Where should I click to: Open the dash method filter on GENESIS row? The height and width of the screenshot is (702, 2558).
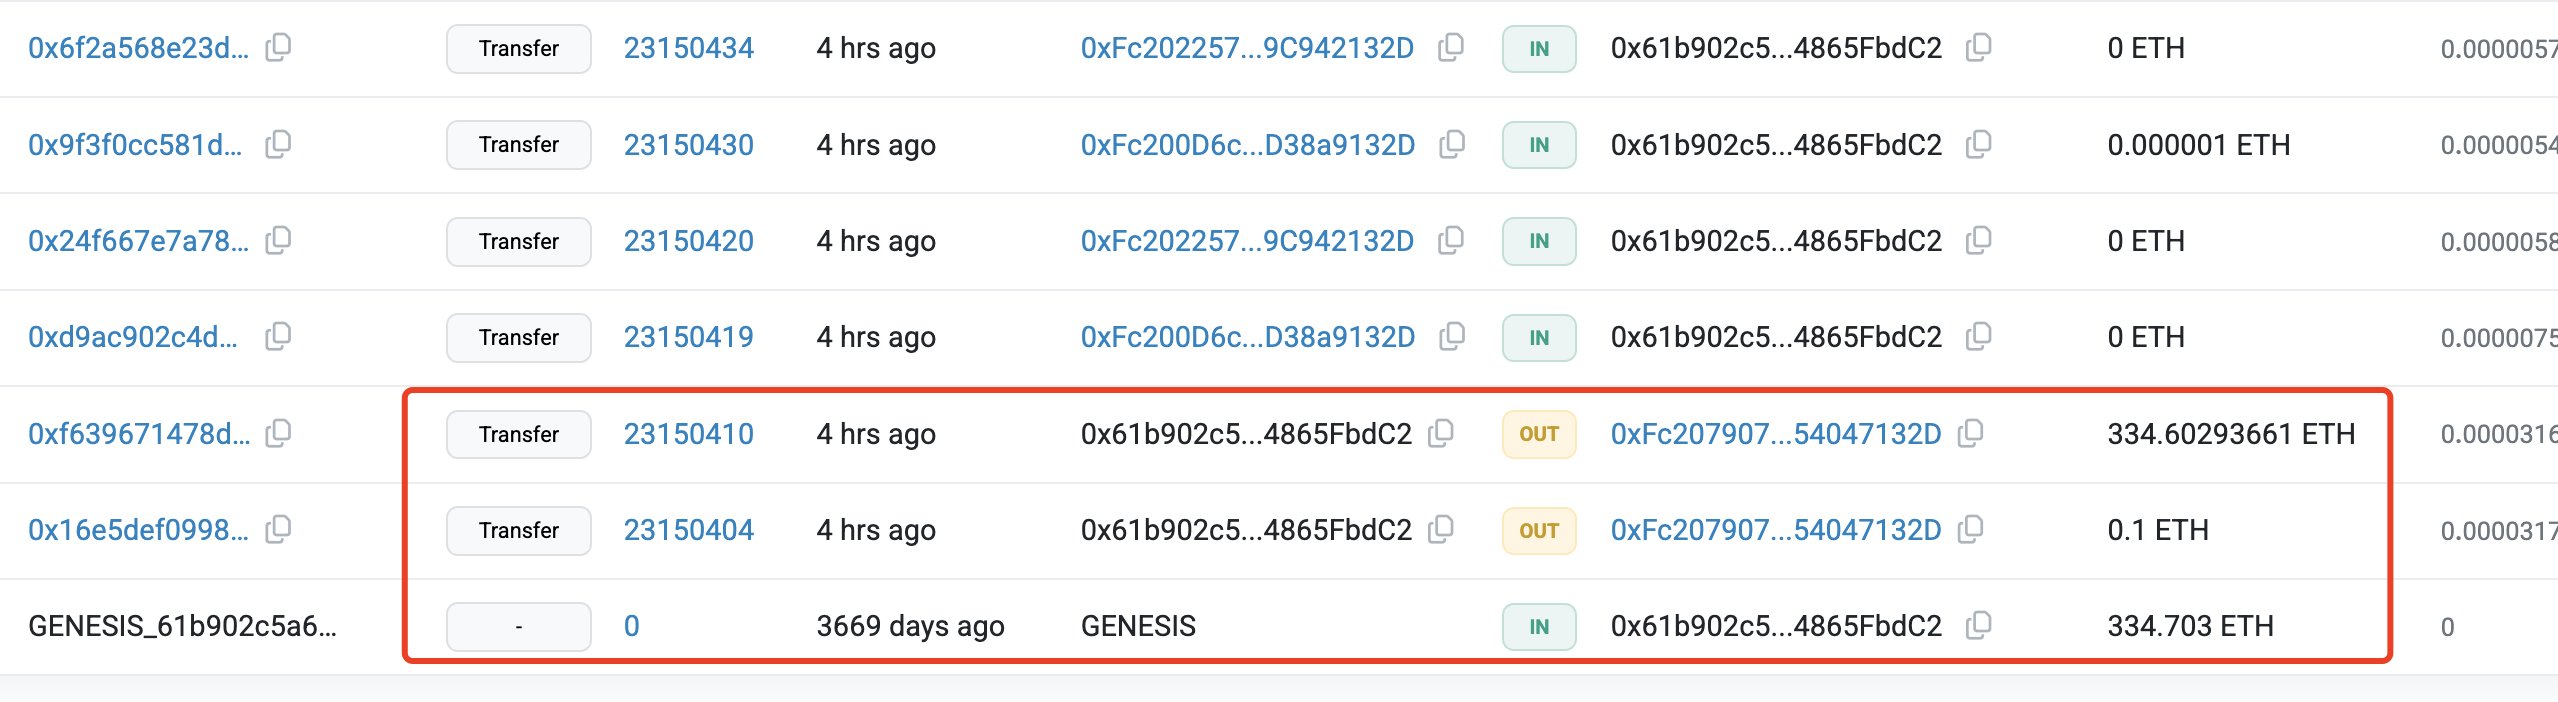[x=518, y=626]
